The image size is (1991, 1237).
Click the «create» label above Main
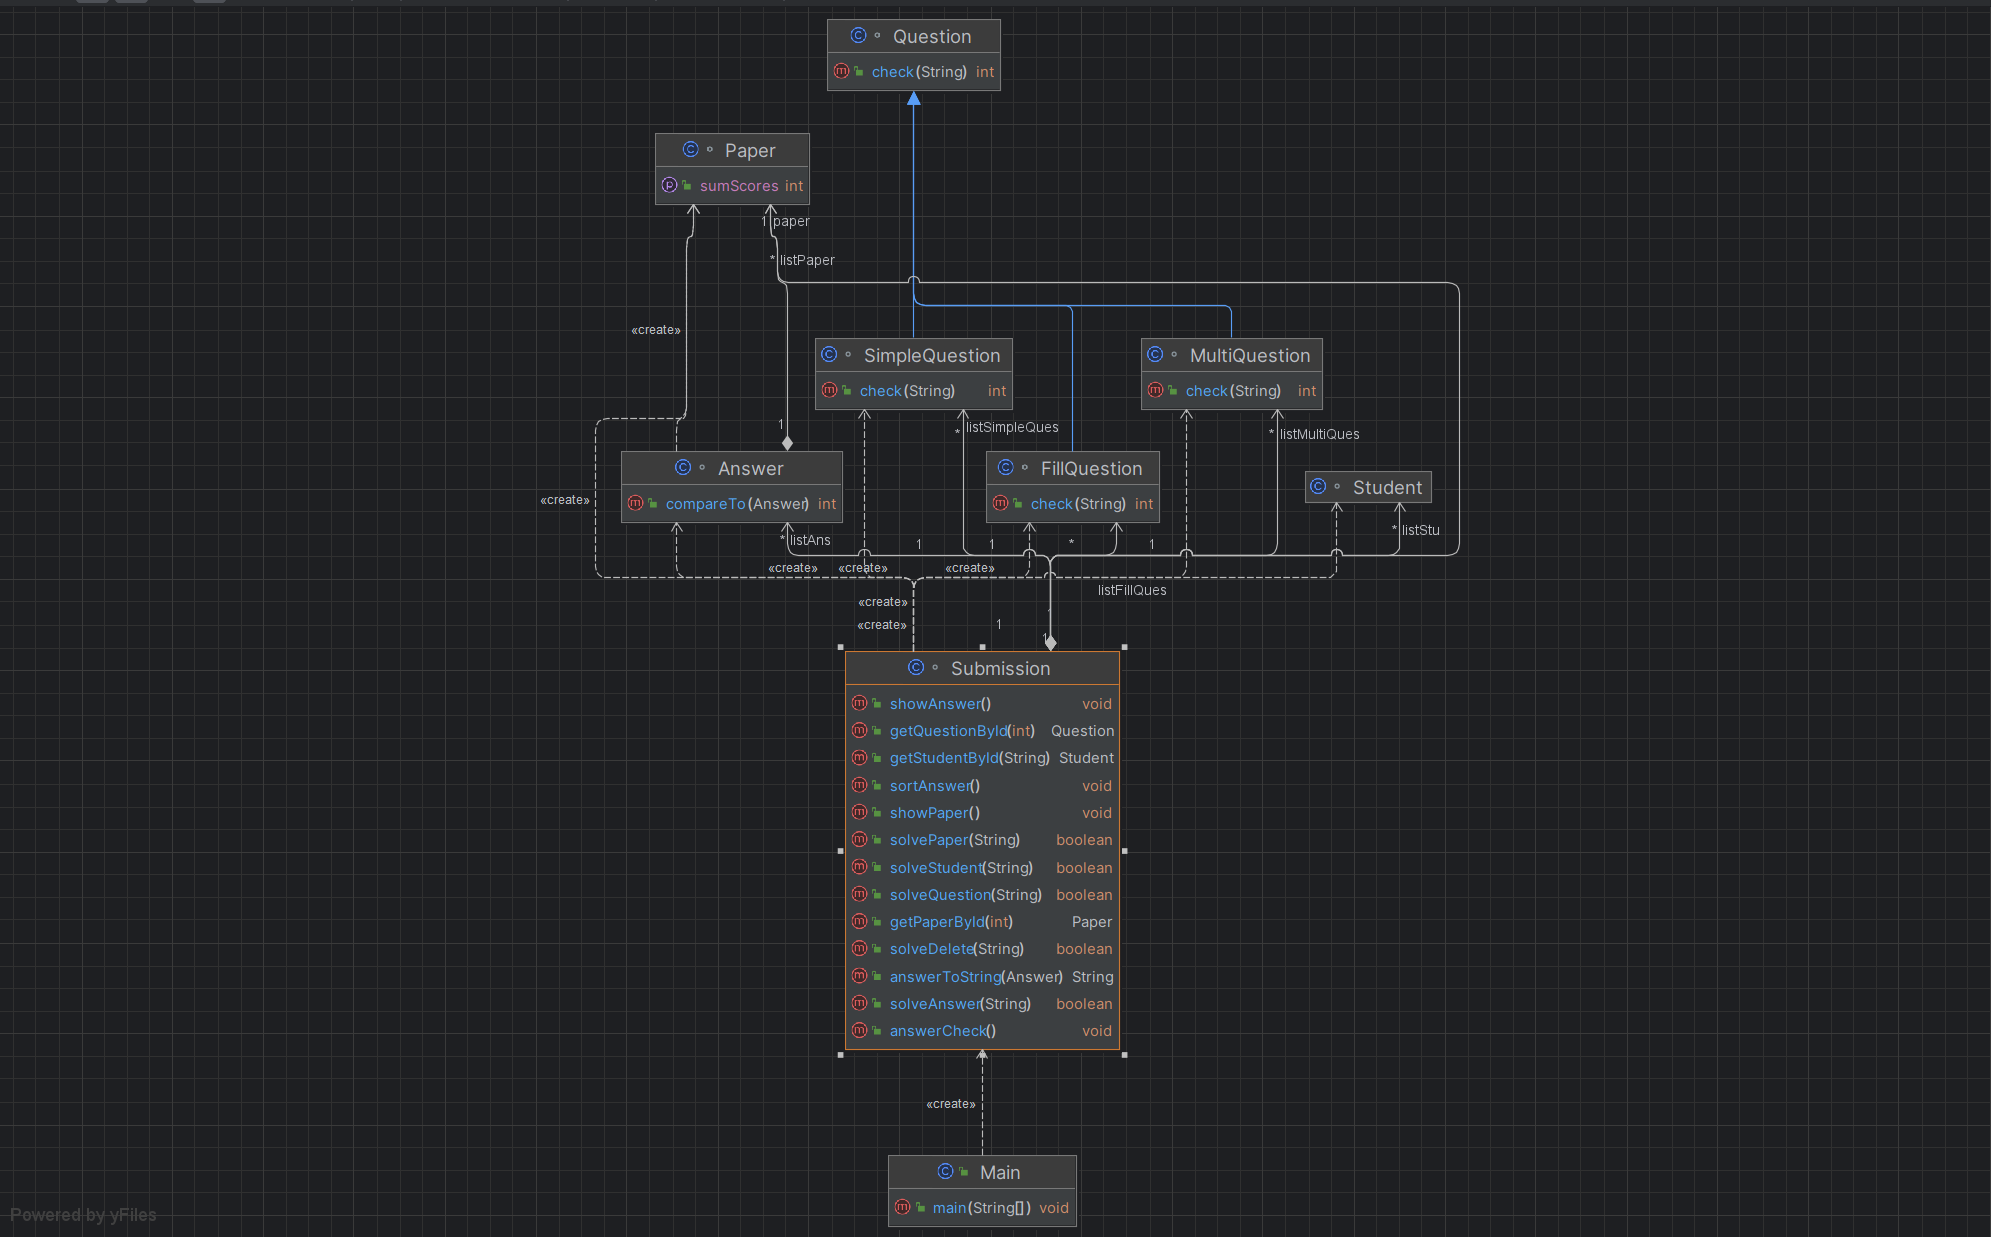pos(951,1104)
